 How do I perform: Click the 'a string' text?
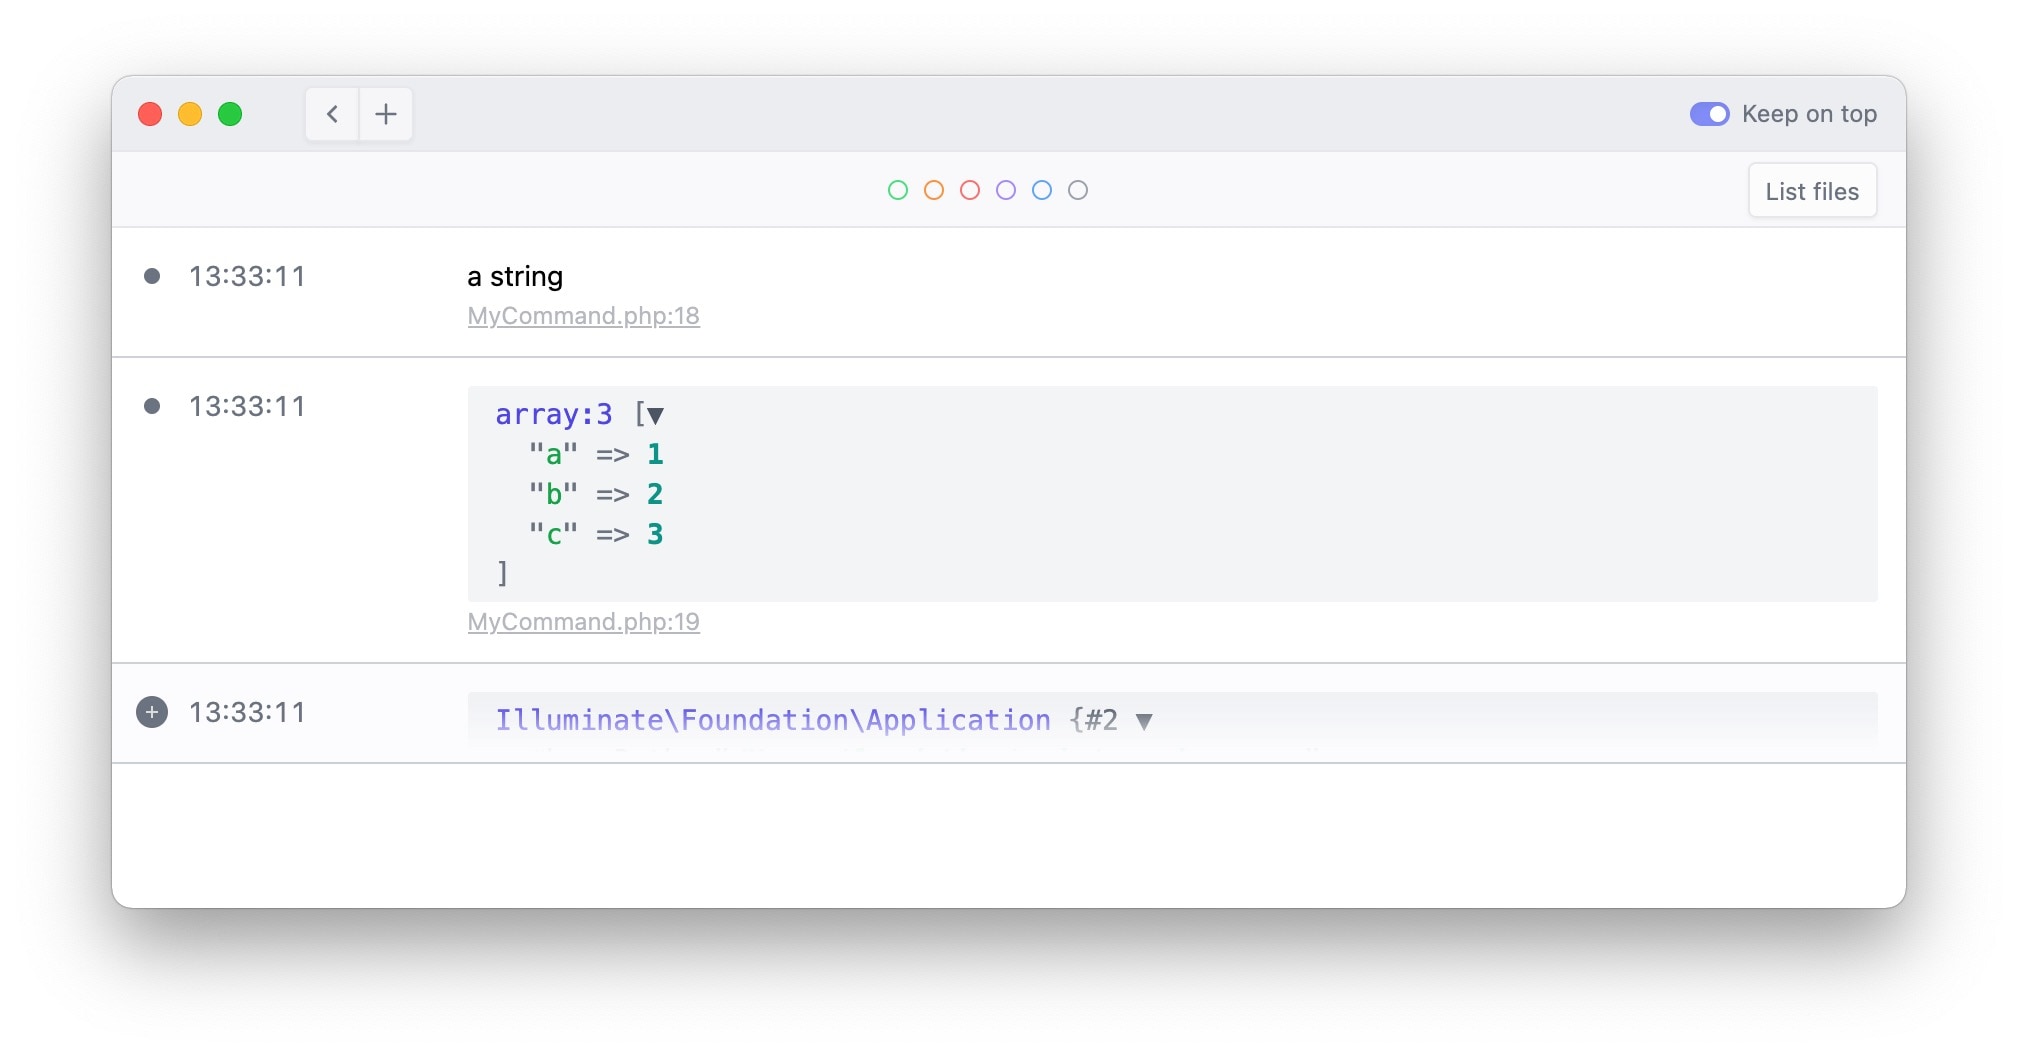pyautogui.click(x=515, y=277)
